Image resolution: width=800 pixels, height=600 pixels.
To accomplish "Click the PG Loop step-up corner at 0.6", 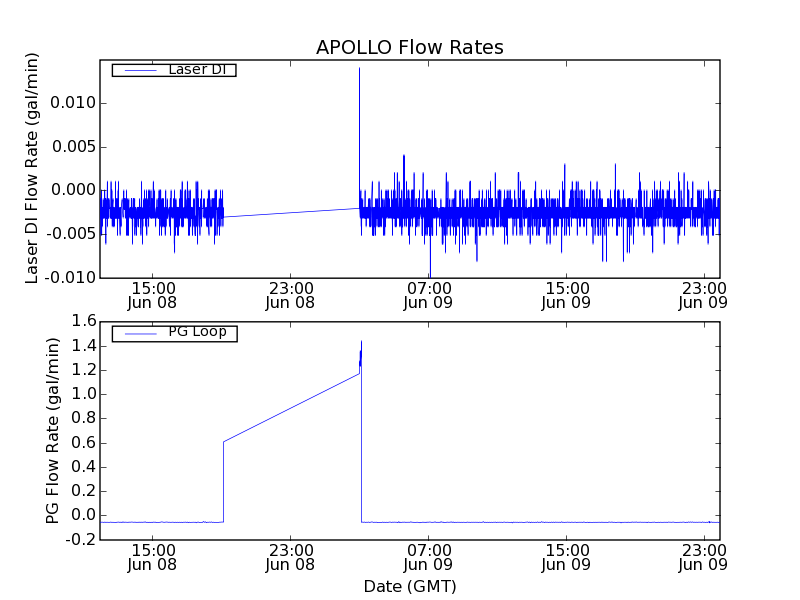I will (x=223, y=442).
